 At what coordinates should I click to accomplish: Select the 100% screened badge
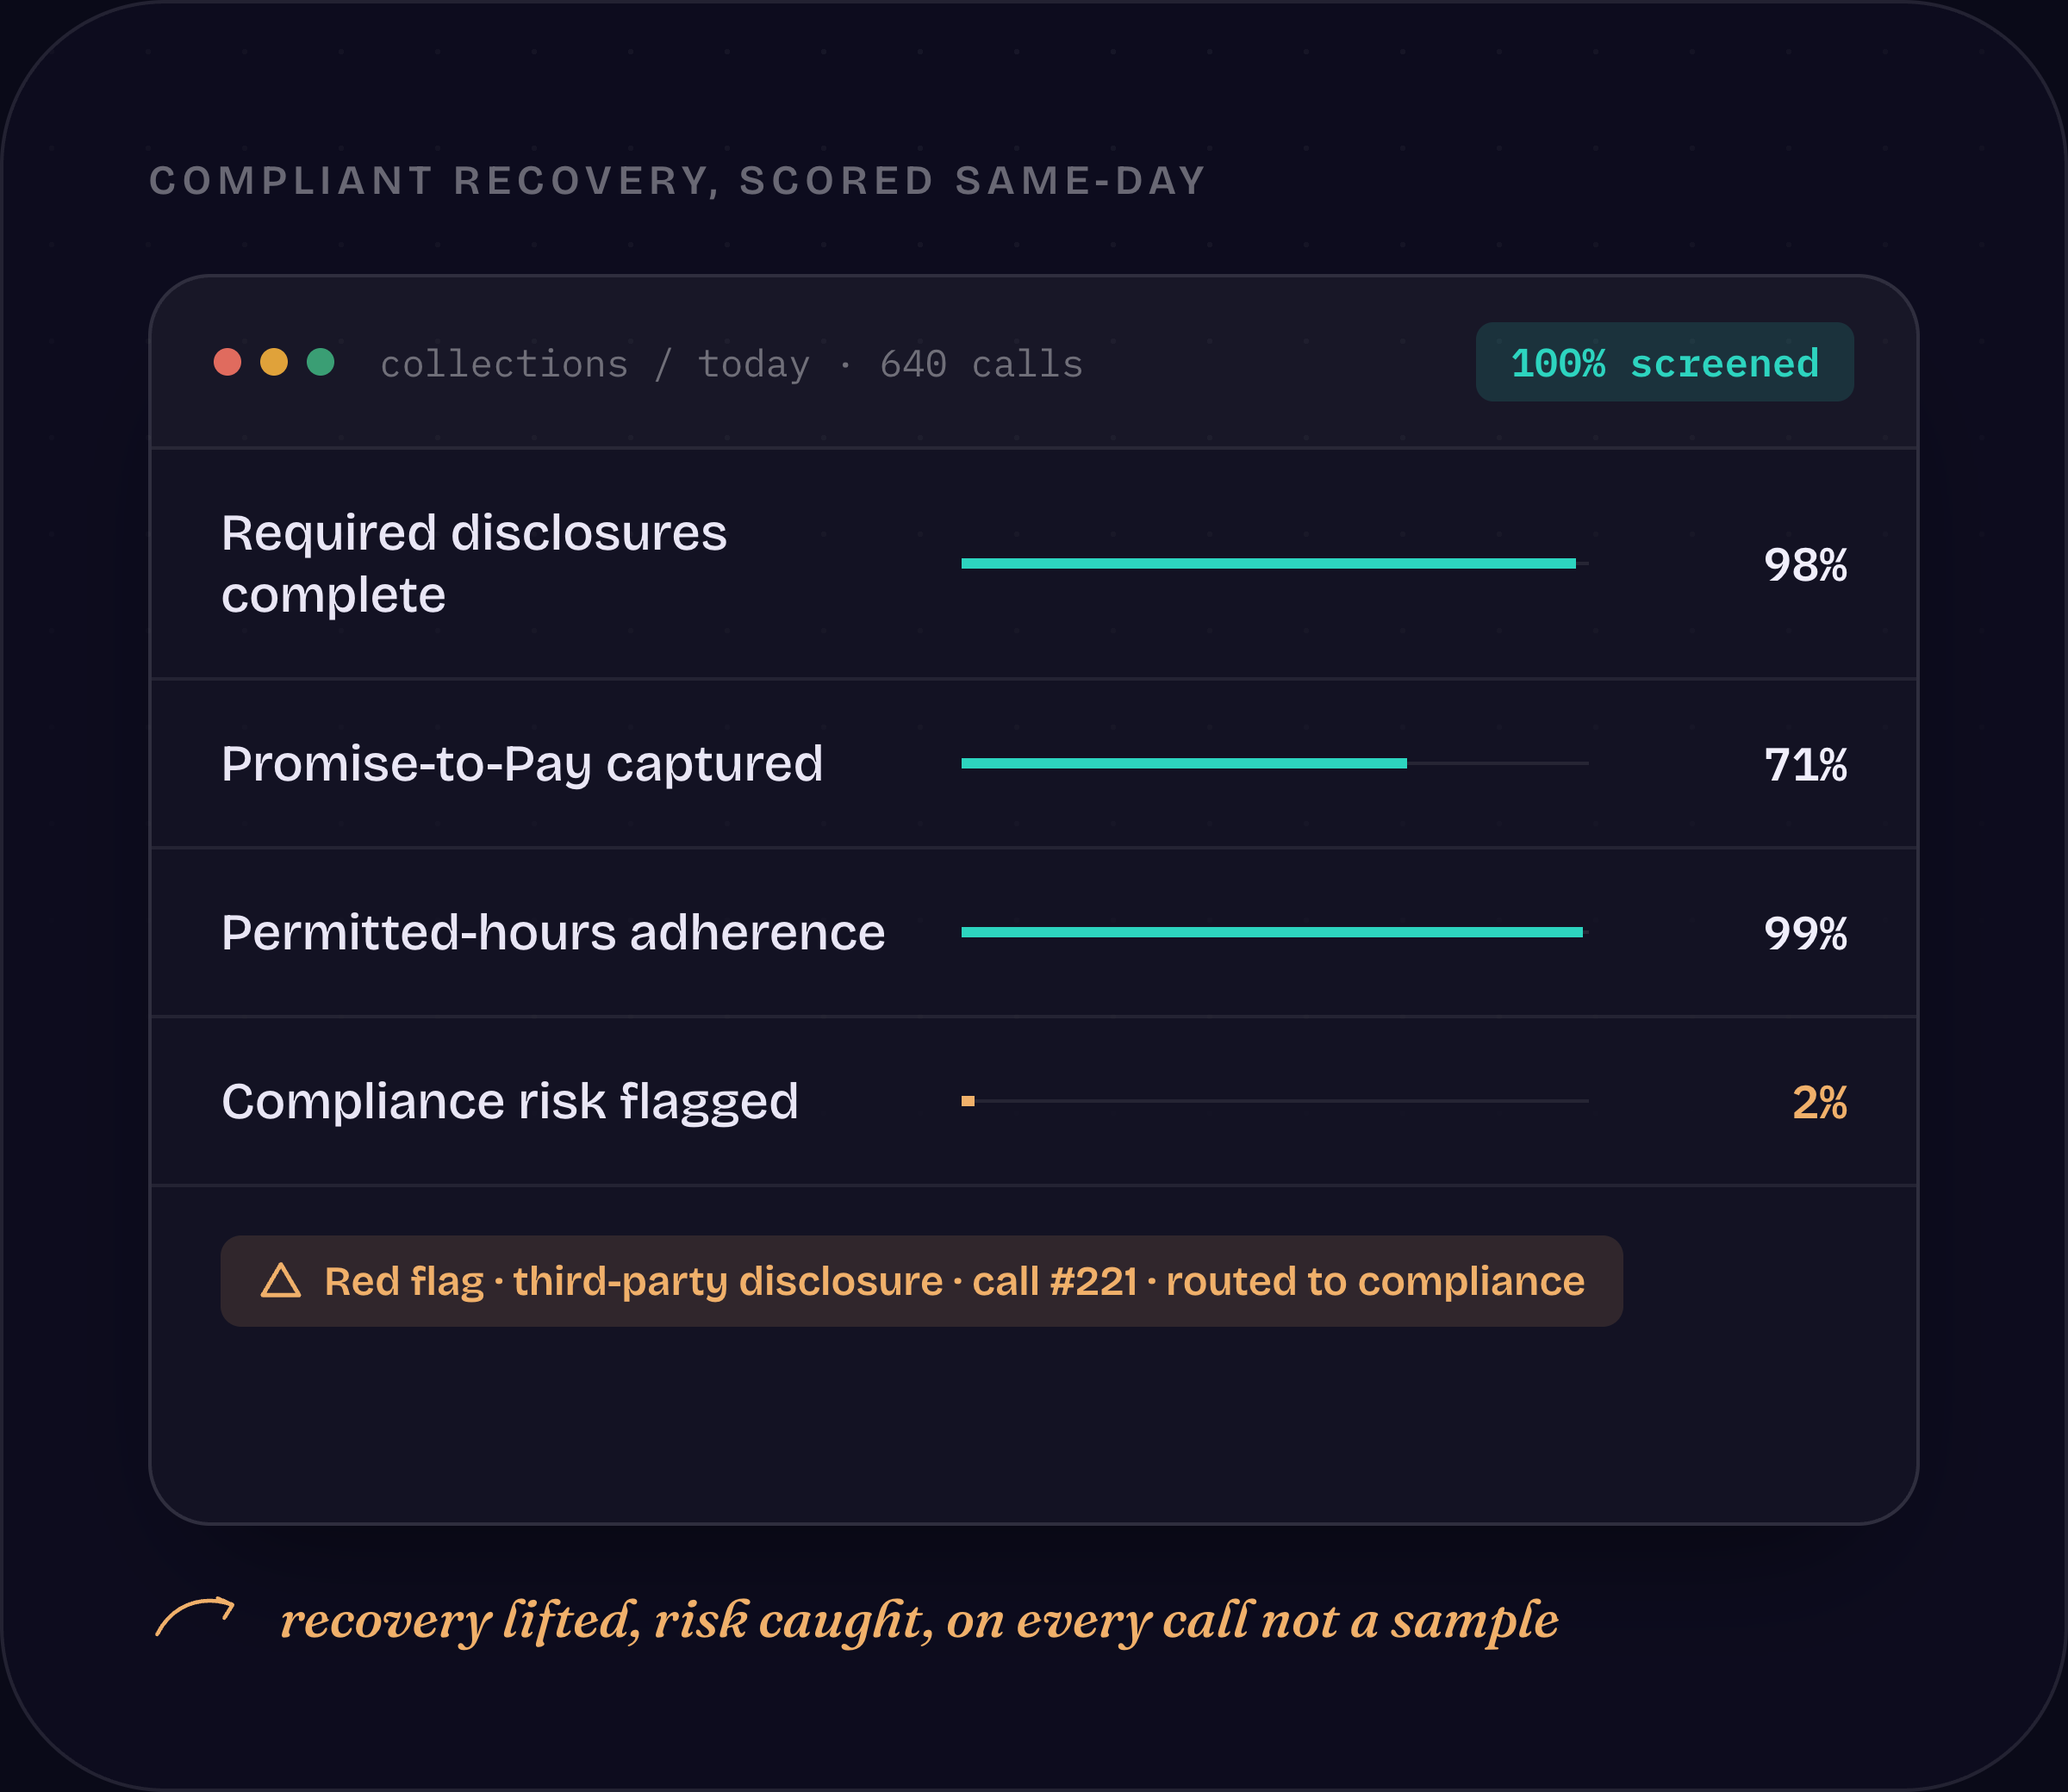click(x=1665, y=362)
